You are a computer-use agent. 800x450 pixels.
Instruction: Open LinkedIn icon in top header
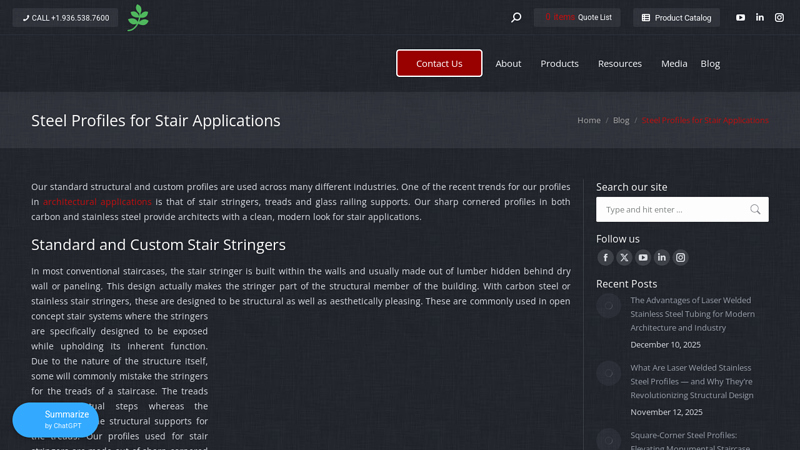tap(760, 17)
